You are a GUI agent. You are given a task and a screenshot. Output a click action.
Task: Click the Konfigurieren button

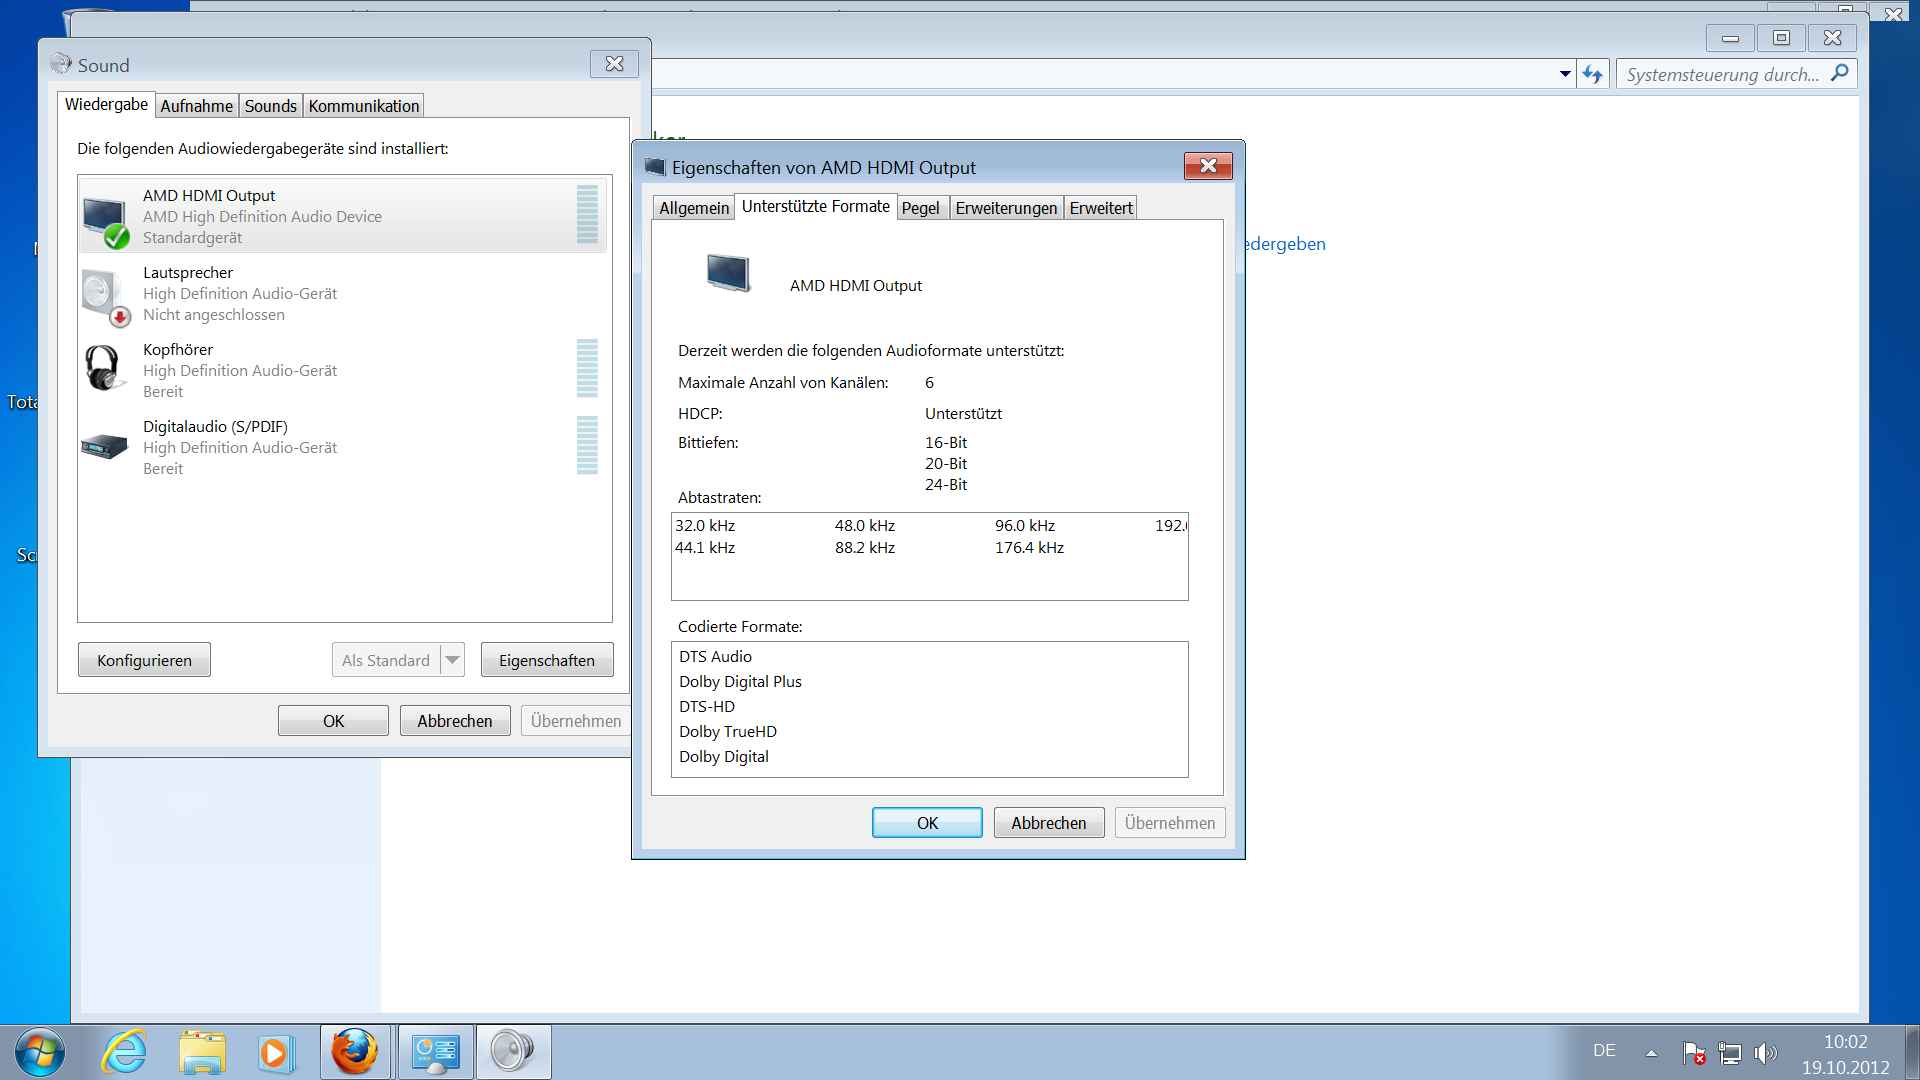[x=144, y=660]
